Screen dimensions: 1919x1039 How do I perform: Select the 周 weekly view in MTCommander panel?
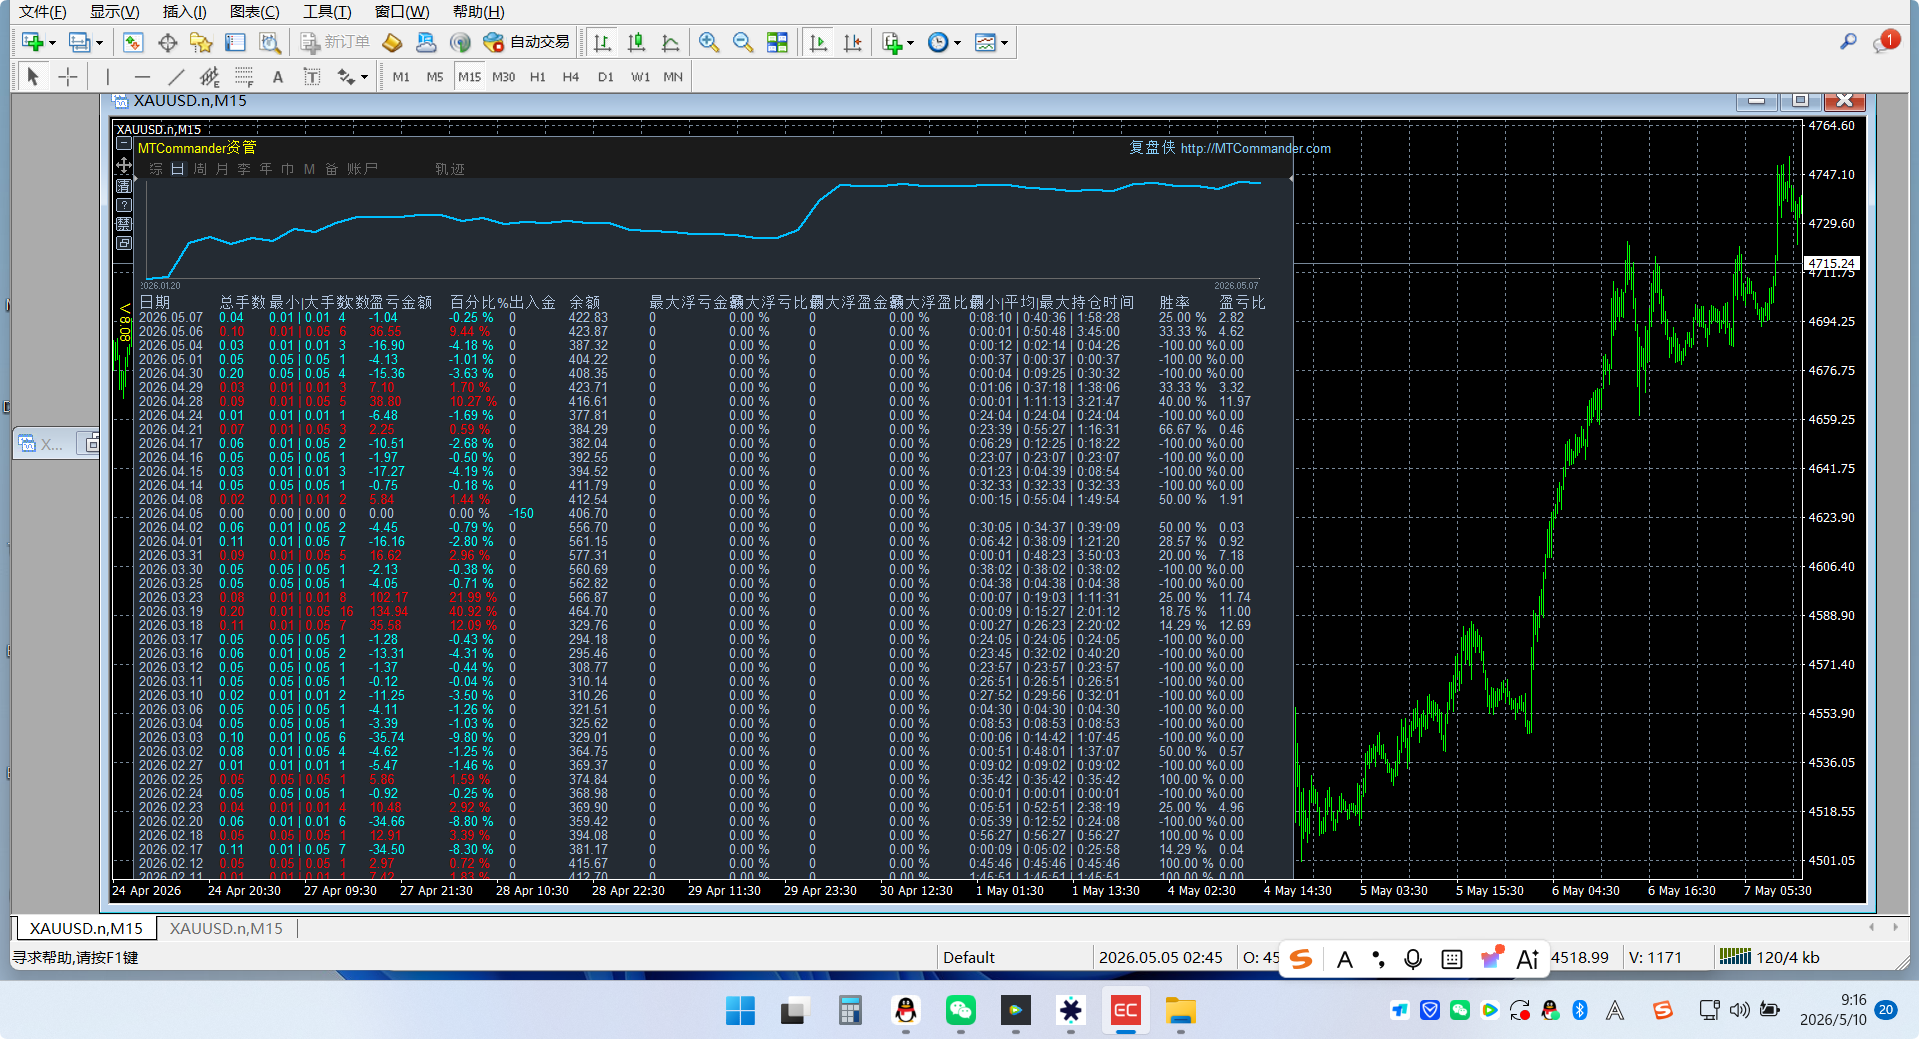coord(200,169)
